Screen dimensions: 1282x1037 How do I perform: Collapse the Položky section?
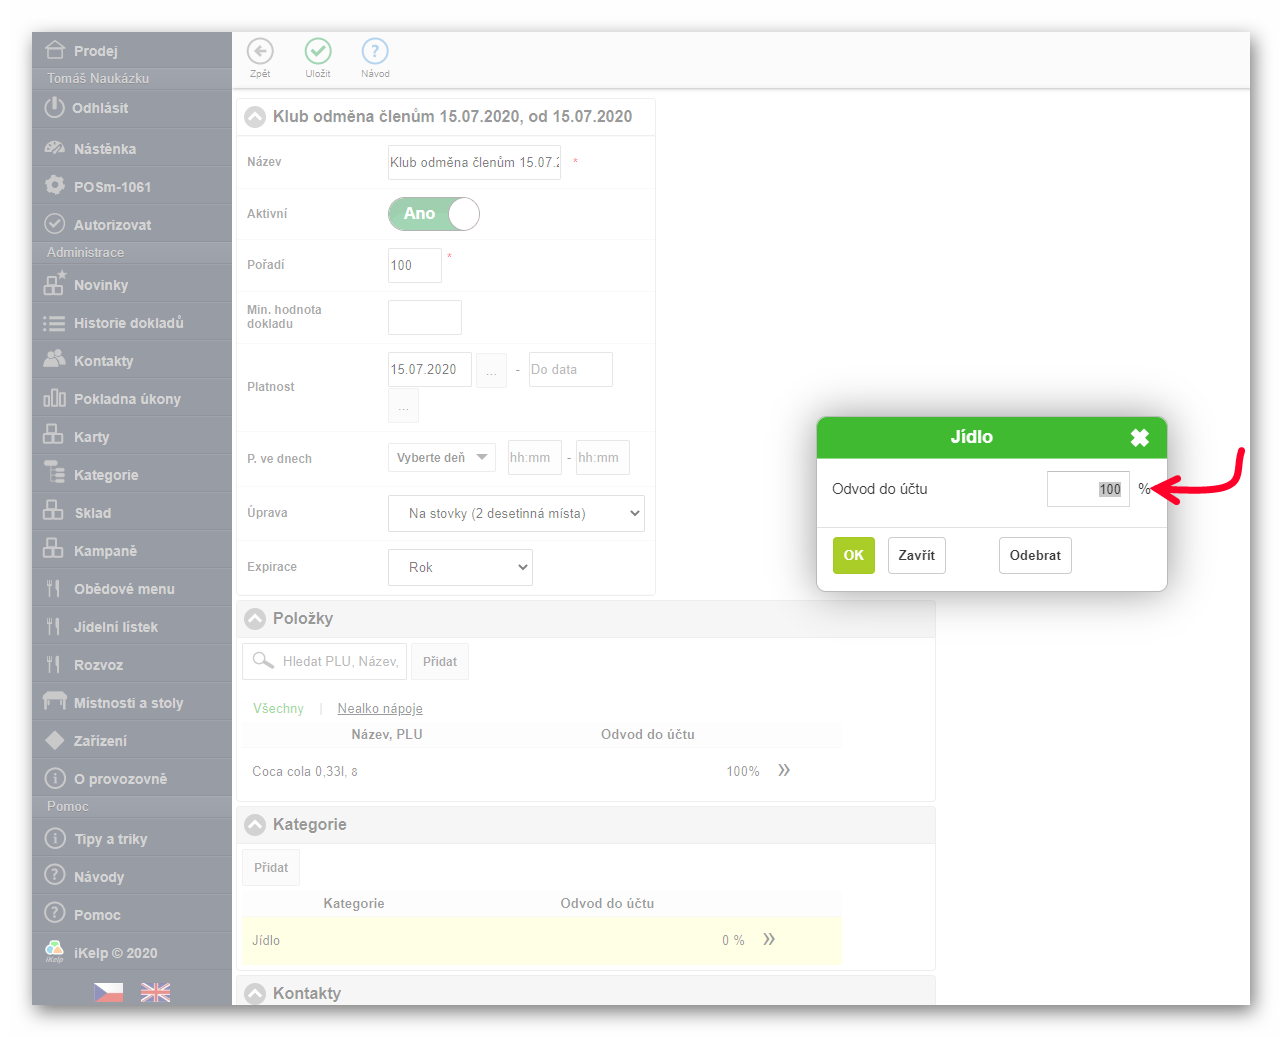click(x=256, y=619)
